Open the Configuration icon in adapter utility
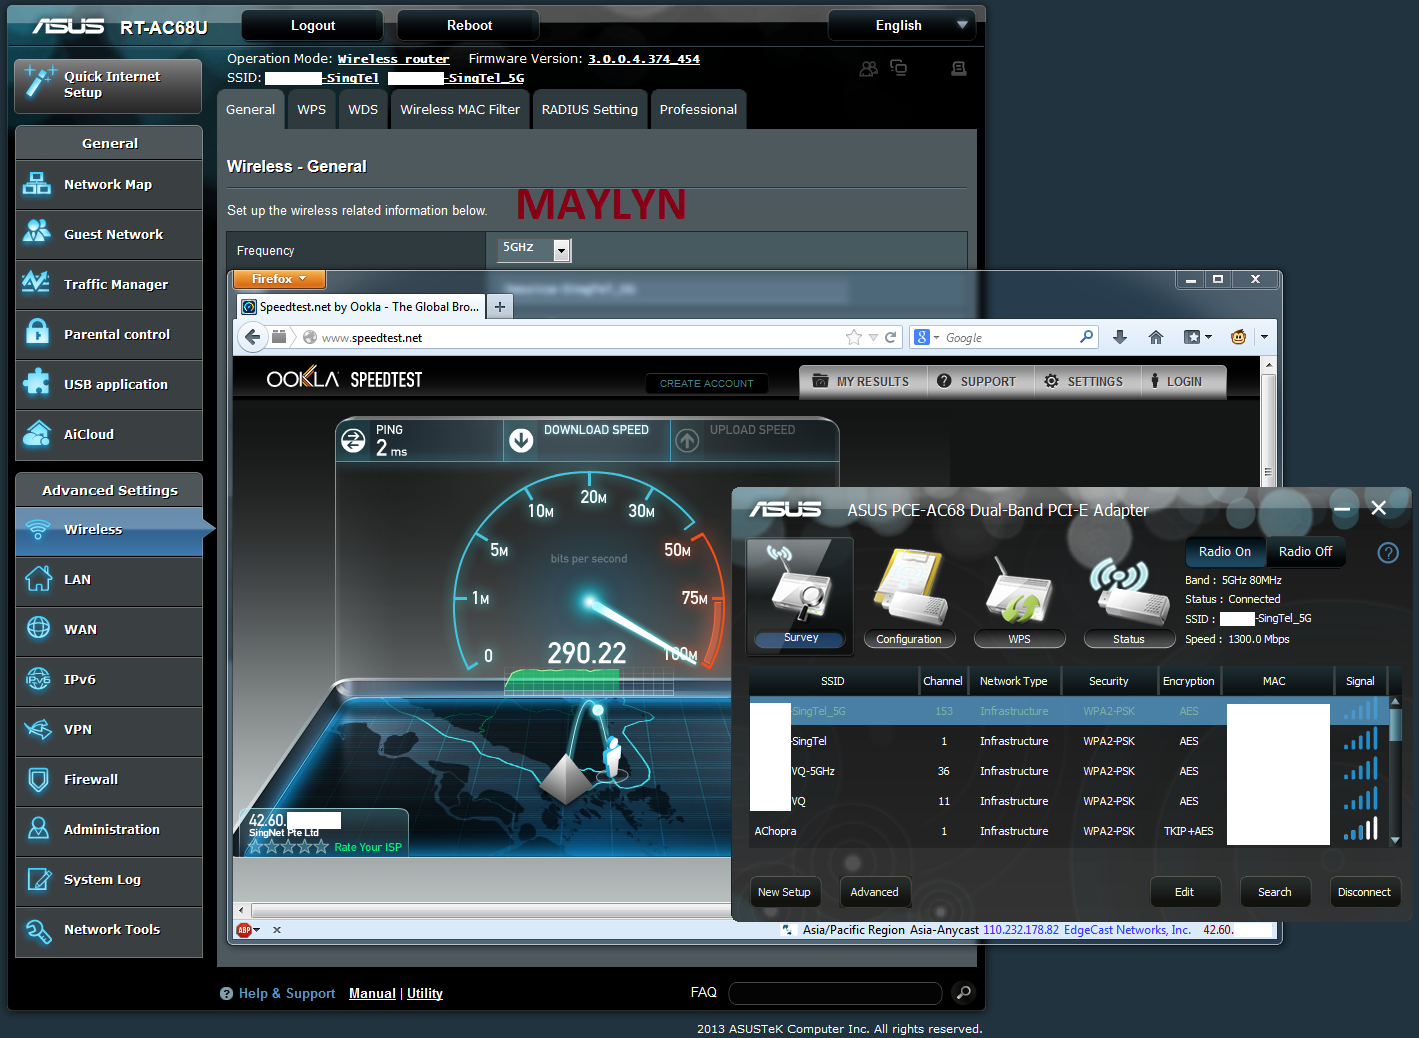The height and width of the screenshot is (1038, 1419). [x=909, y=594]
